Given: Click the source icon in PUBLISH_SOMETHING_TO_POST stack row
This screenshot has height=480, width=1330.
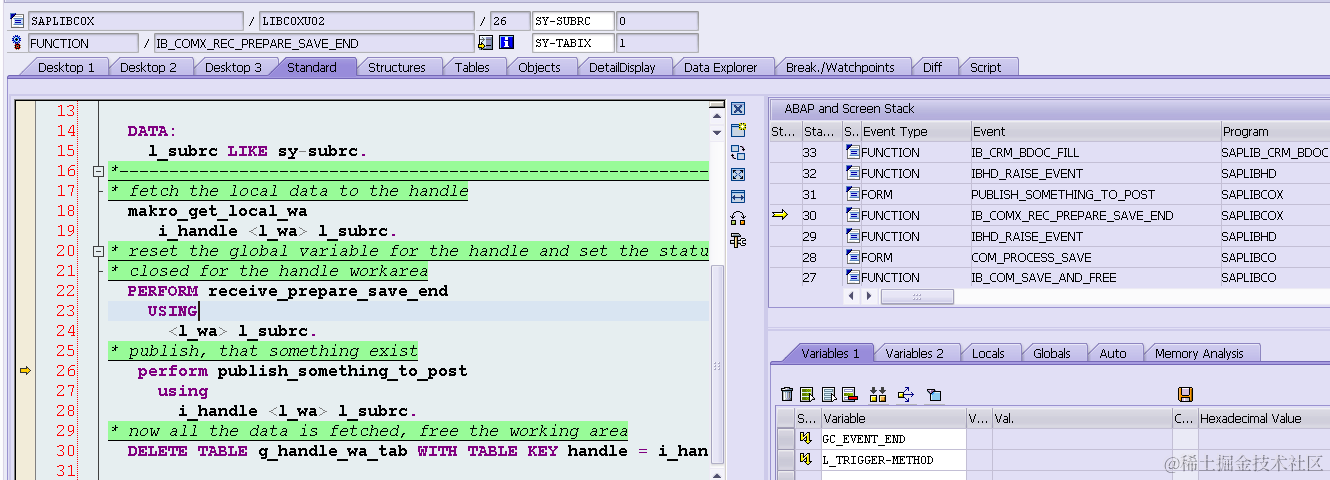Looking at the screenshot, I should pos(852,194).
